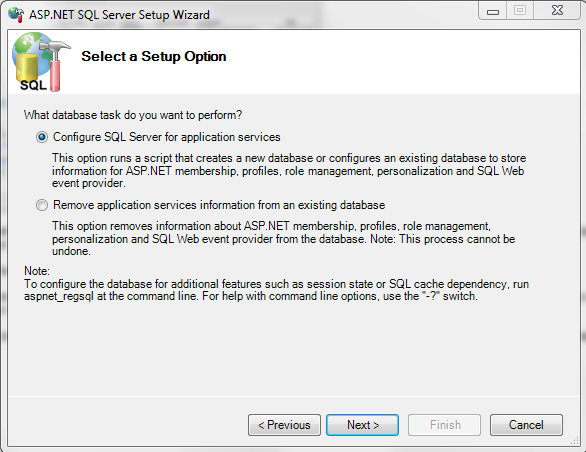Cancel the setup wizard
The width and height of the screenshot is (586, 452).
(x=526, y=425)
